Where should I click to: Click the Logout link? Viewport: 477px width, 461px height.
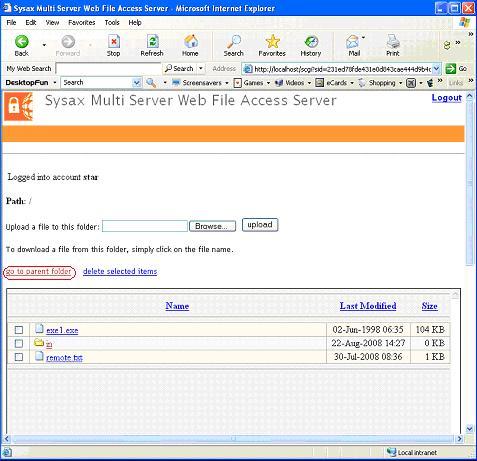(x=447, y=98)
